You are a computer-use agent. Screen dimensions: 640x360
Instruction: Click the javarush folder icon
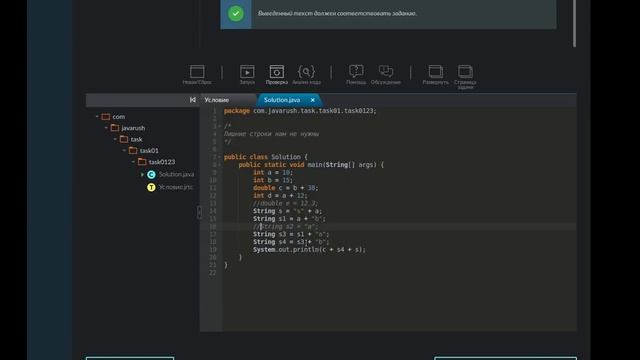point(115,128)
